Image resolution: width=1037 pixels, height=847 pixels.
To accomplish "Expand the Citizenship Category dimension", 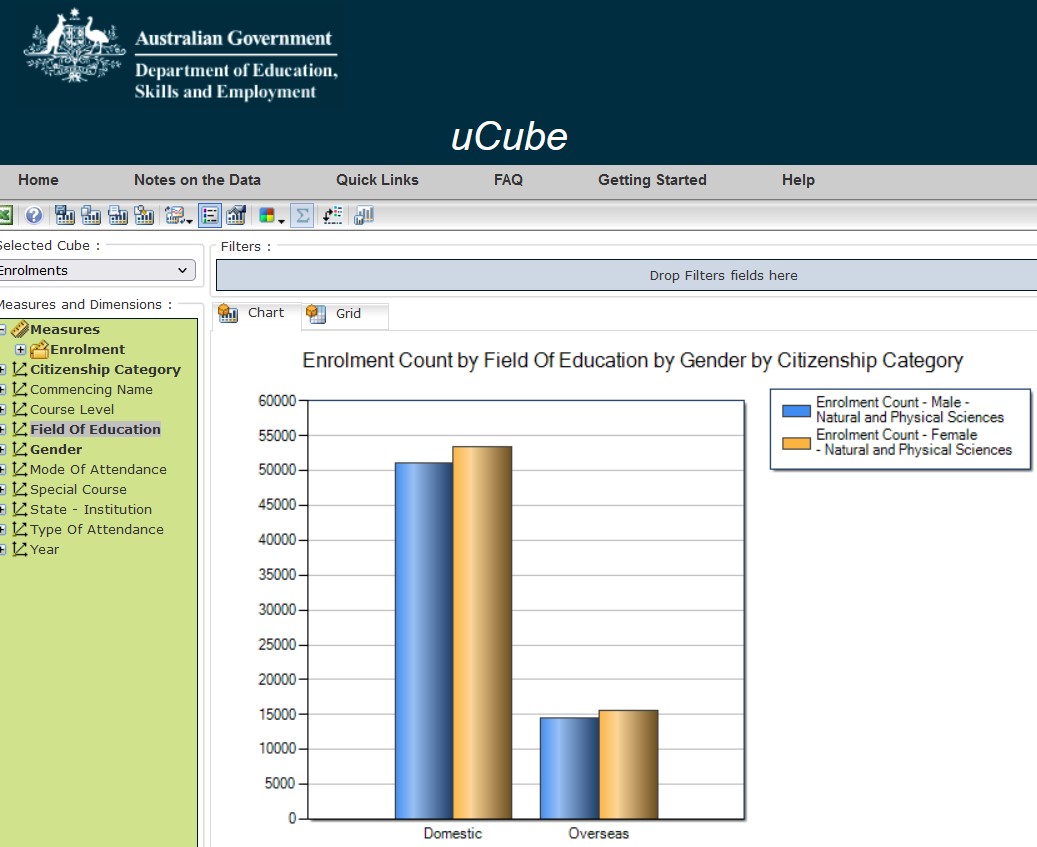I will pyautogui.click(x=2, y=370).
